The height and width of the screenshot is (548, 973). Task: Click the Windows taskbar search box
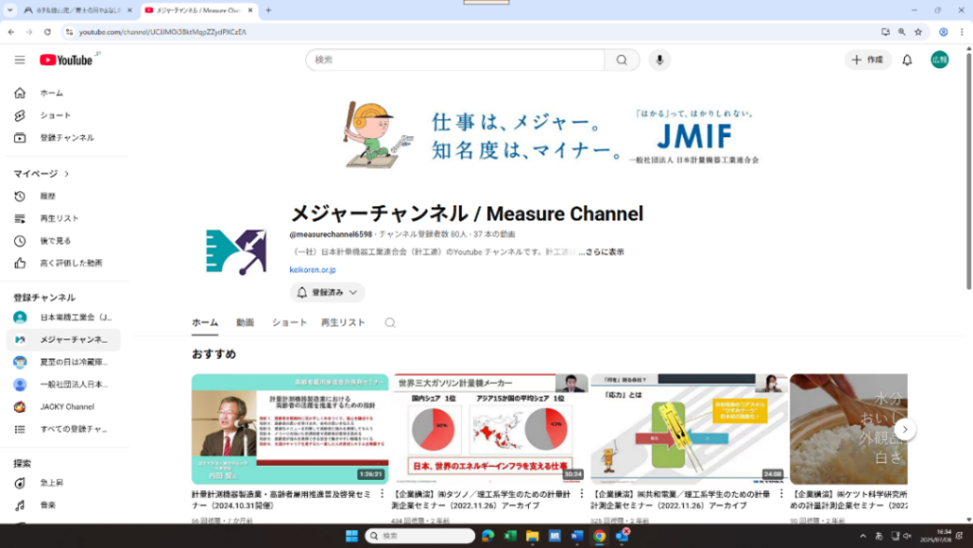click(420, 536)
